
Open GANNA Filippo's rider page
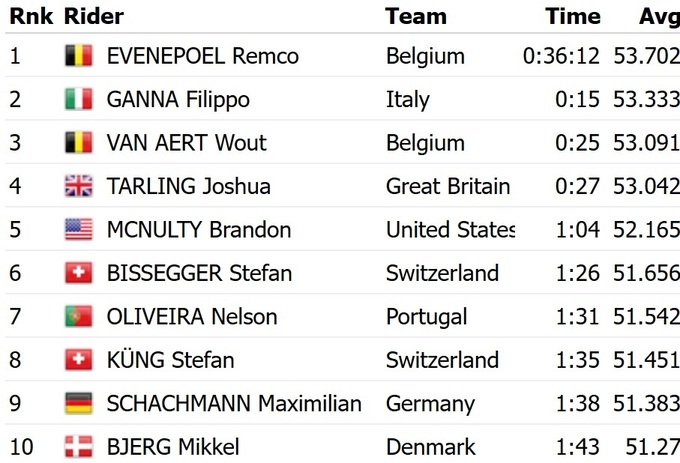[x=178, y=99]
